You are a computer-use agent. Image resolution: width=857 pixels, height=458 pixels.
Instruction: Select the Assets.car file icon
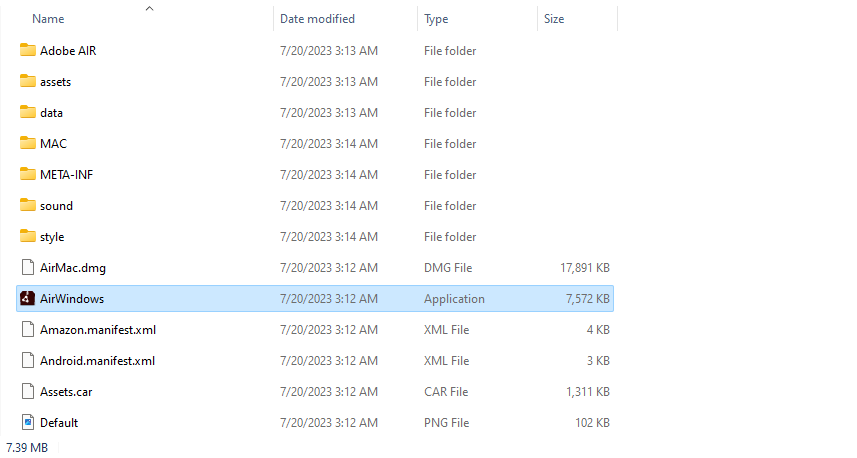coord(27,392)
